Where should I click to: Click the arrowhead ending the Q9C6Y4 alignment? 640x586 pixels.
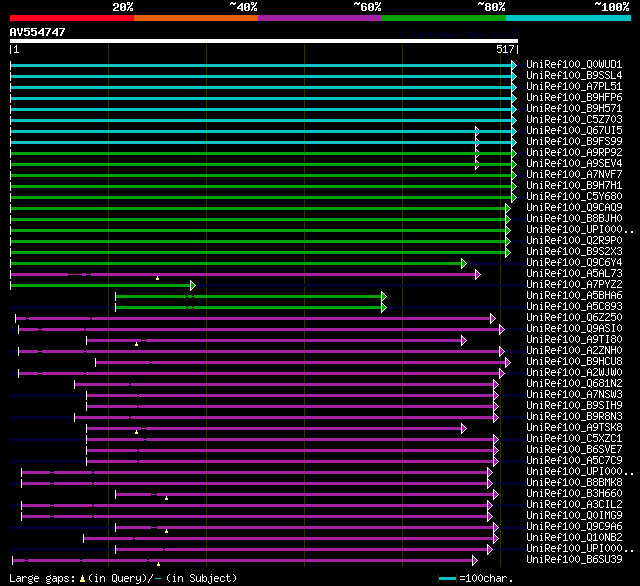[x=464, y=263]
